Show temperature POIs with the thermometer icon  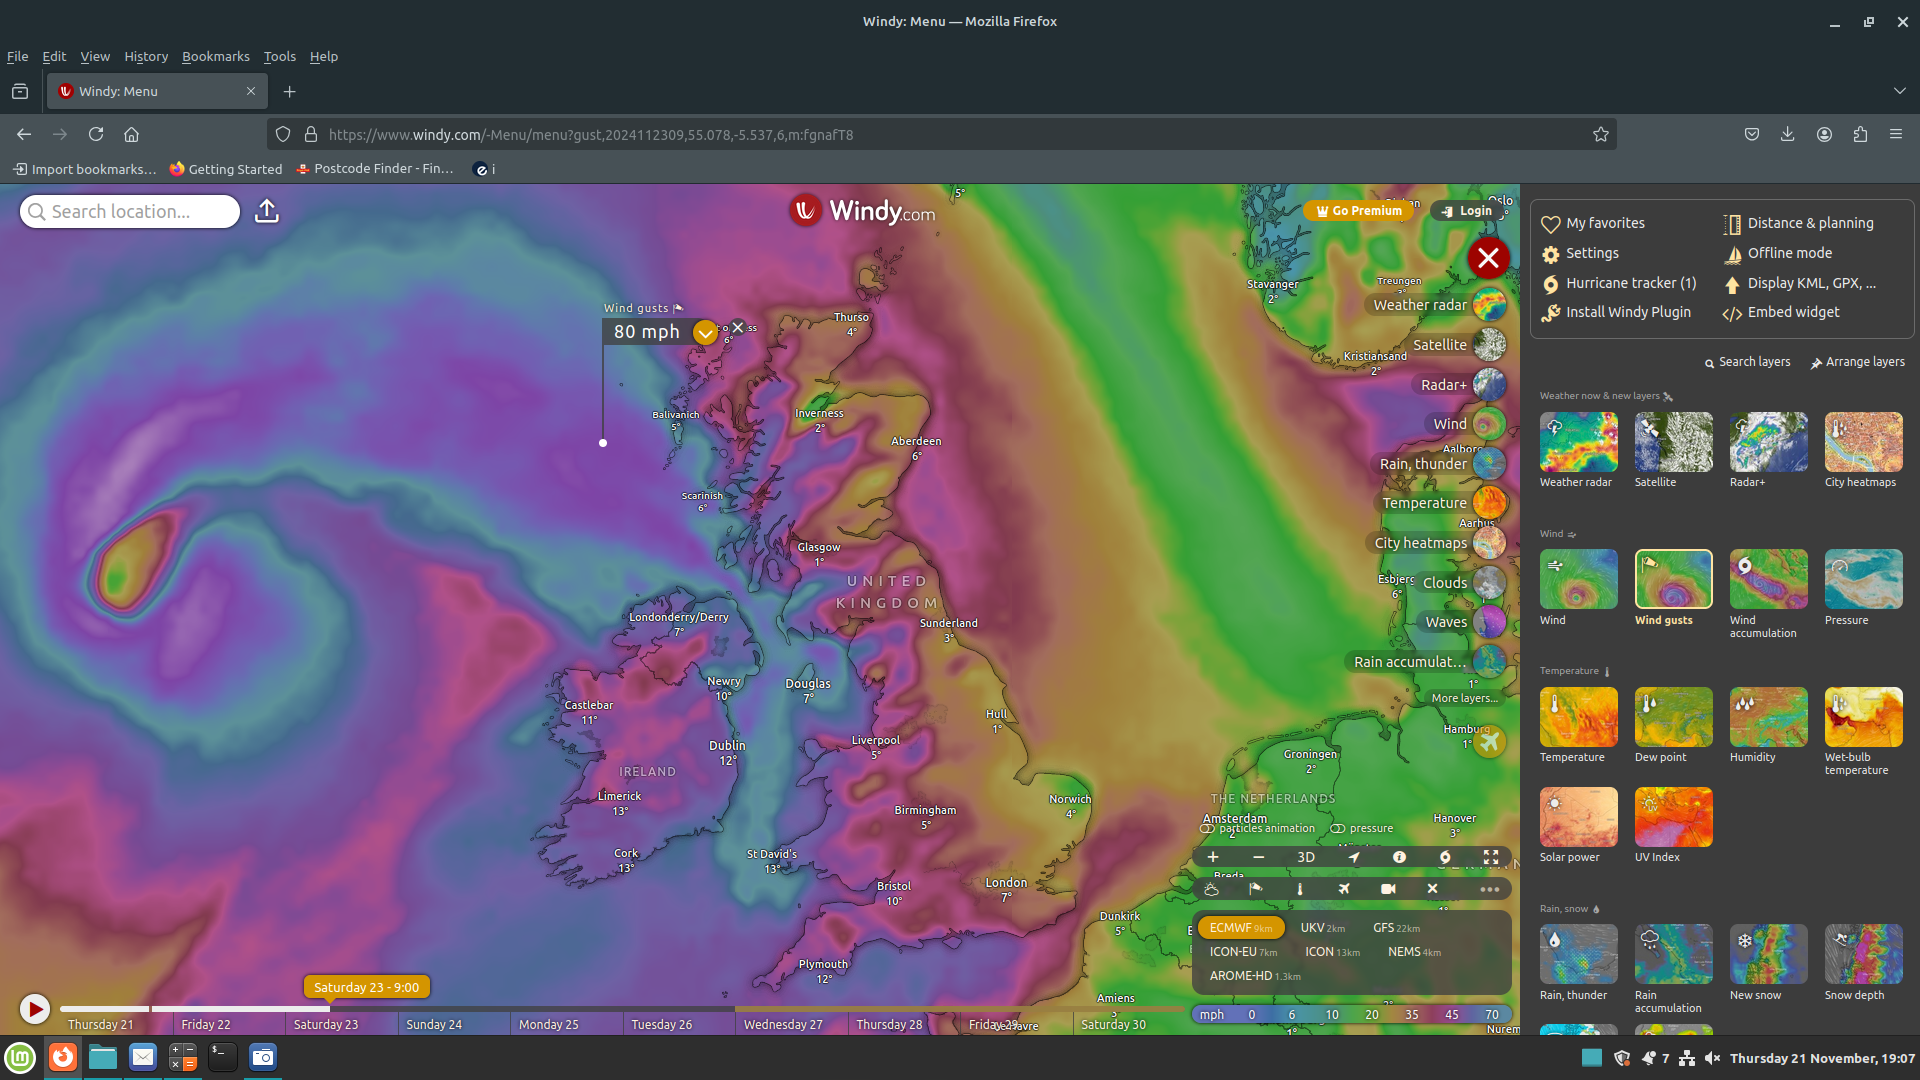click(1300, 889)
